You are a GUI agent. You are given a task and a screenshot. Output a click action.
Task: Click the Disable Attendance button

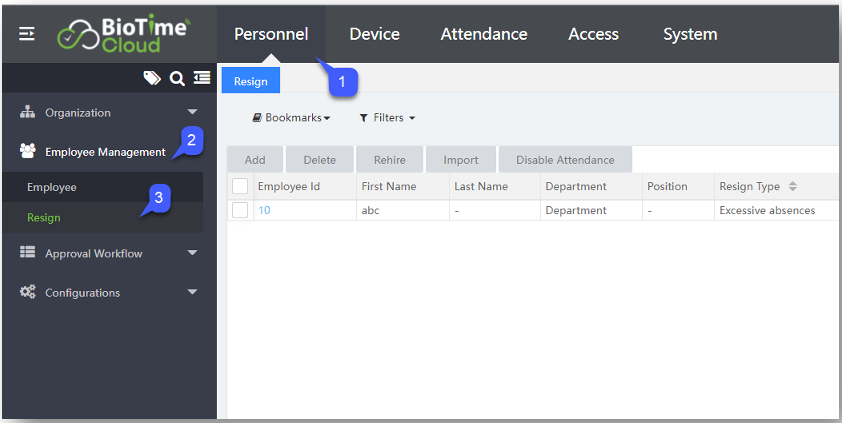[x=565, y=160]
